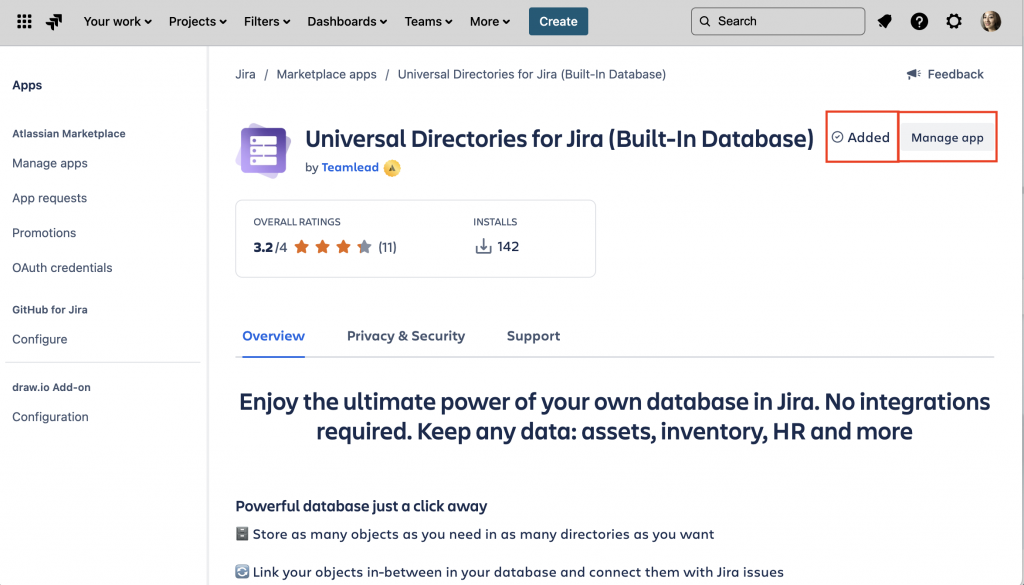Expand the Teams dropdown
The width and height of the screenshot is (1024, 585).
click(428, 22)
